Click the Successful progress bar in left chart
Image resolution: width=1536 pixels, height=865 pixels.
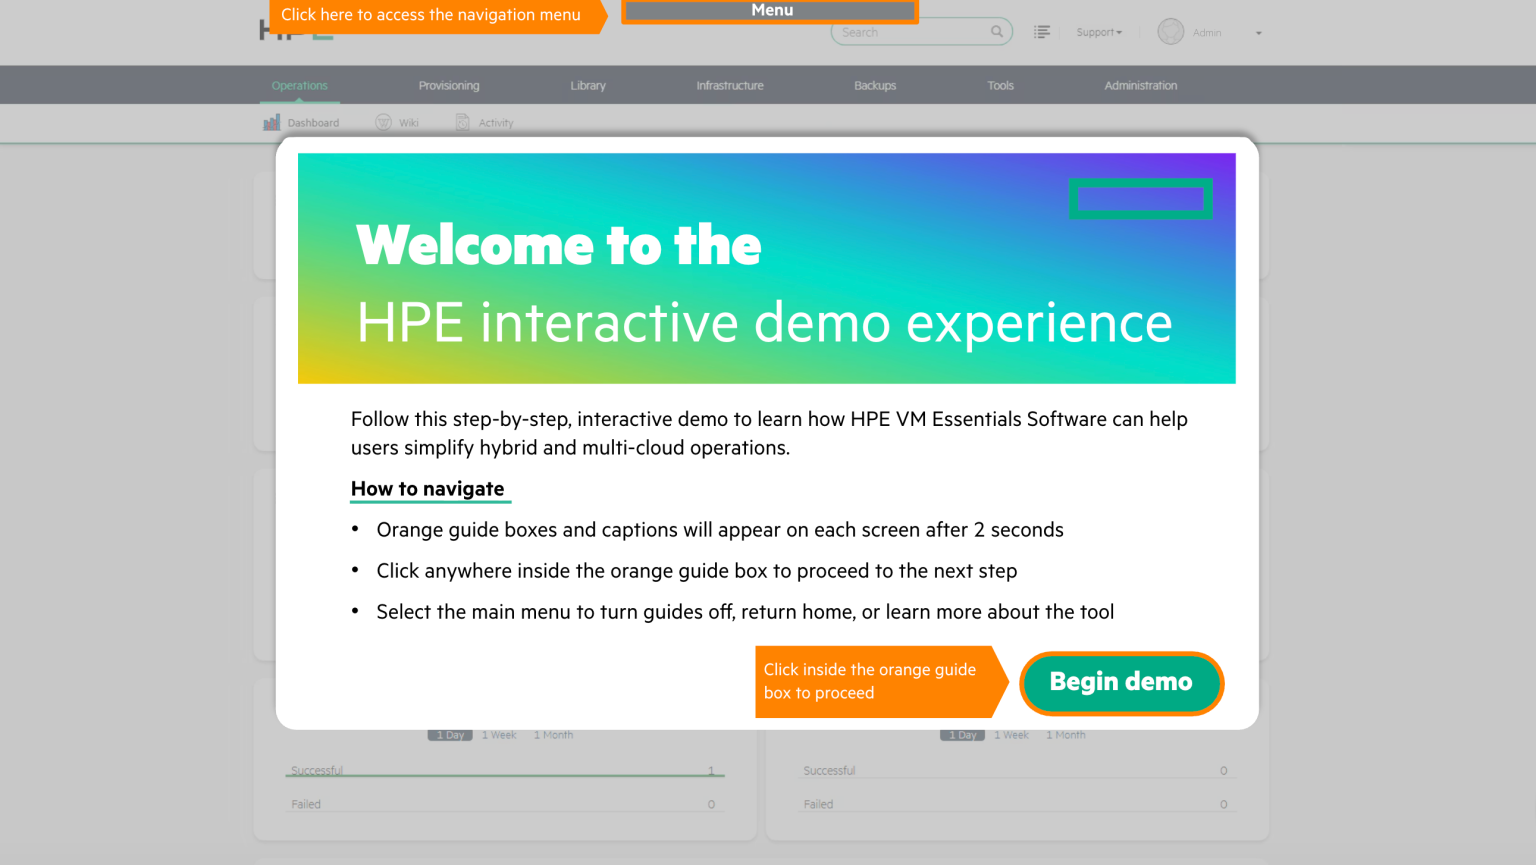505,775
